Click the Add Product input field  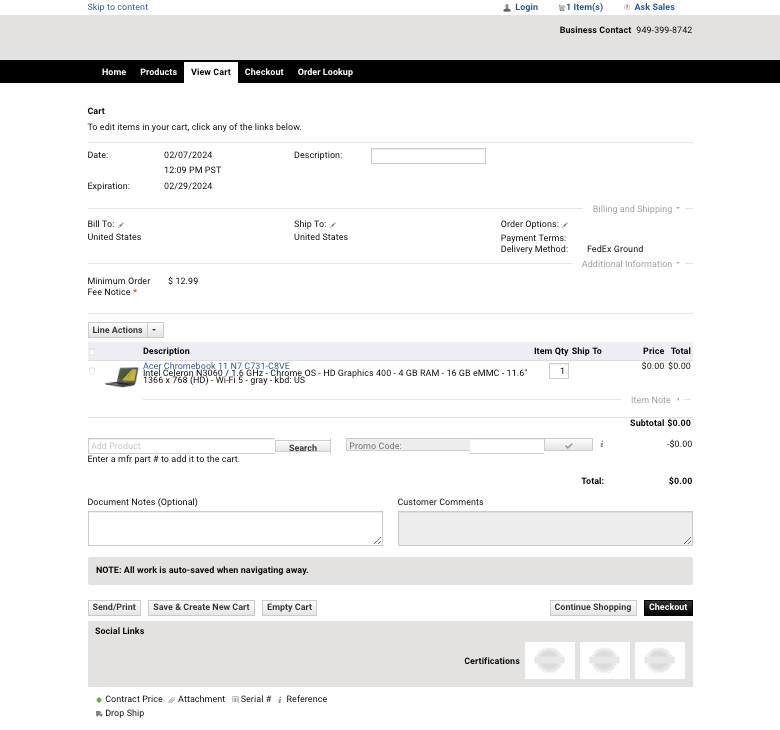[181, 446]
